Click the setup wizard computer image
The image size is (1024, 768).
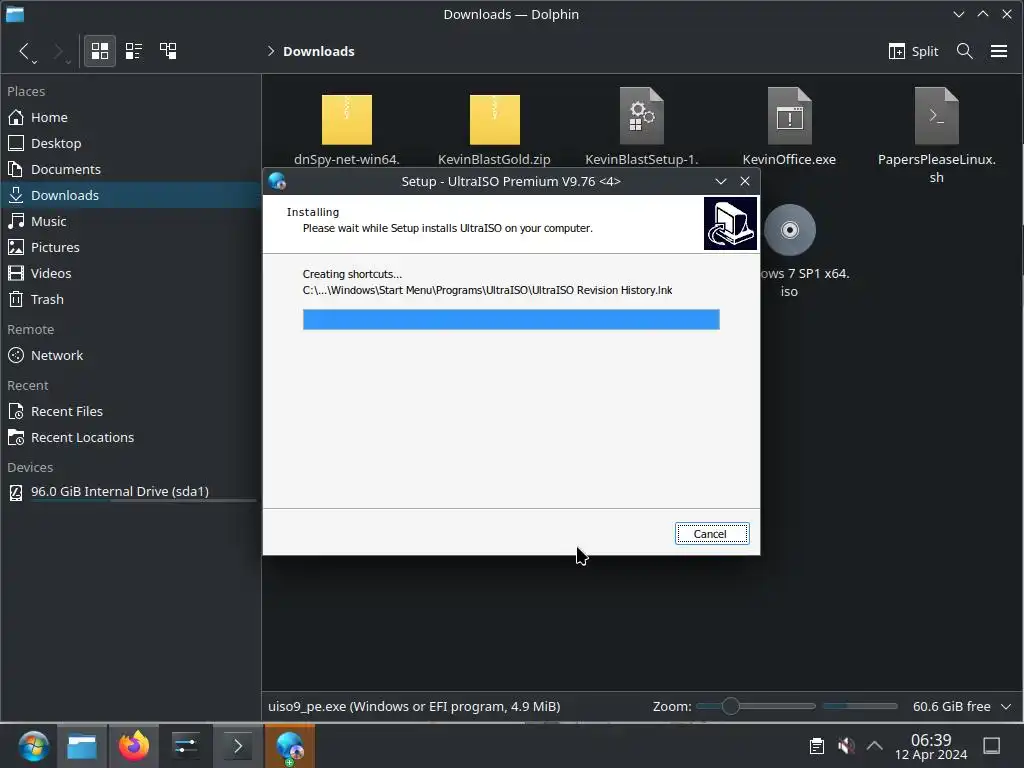730,223
